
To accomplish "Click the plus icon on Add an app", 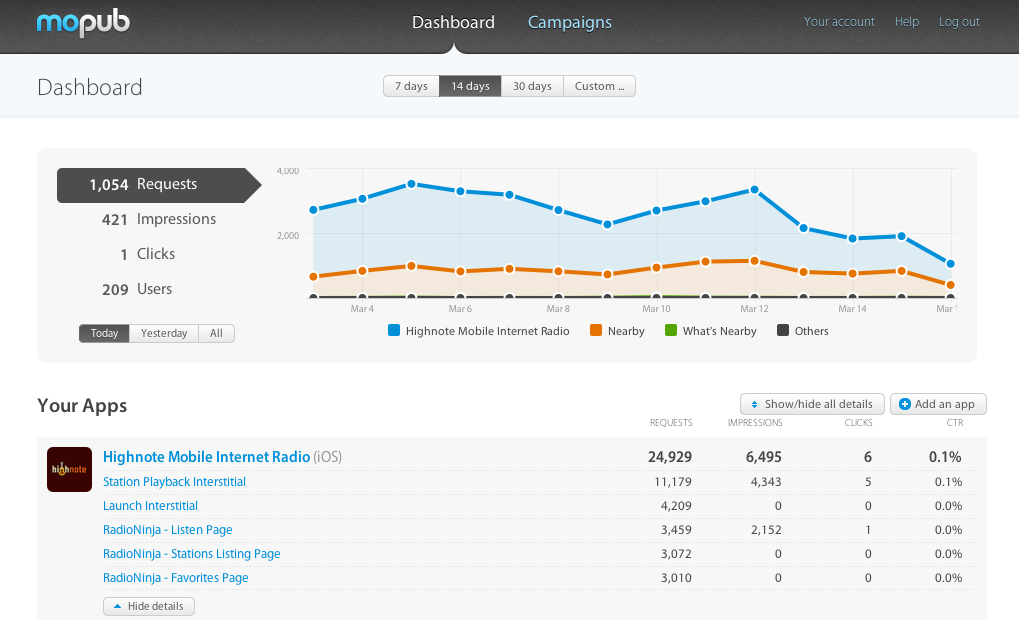I will pyautogui.click(x=904, y=404).
